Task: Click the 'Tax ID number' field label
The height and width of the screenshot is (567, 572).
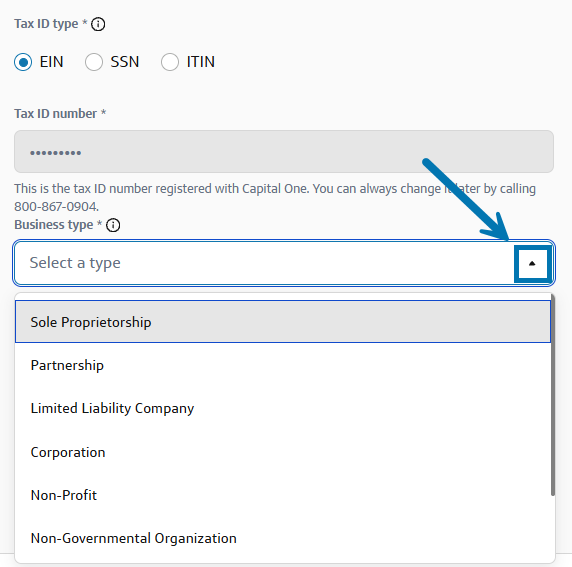Action: coord(55,114)
